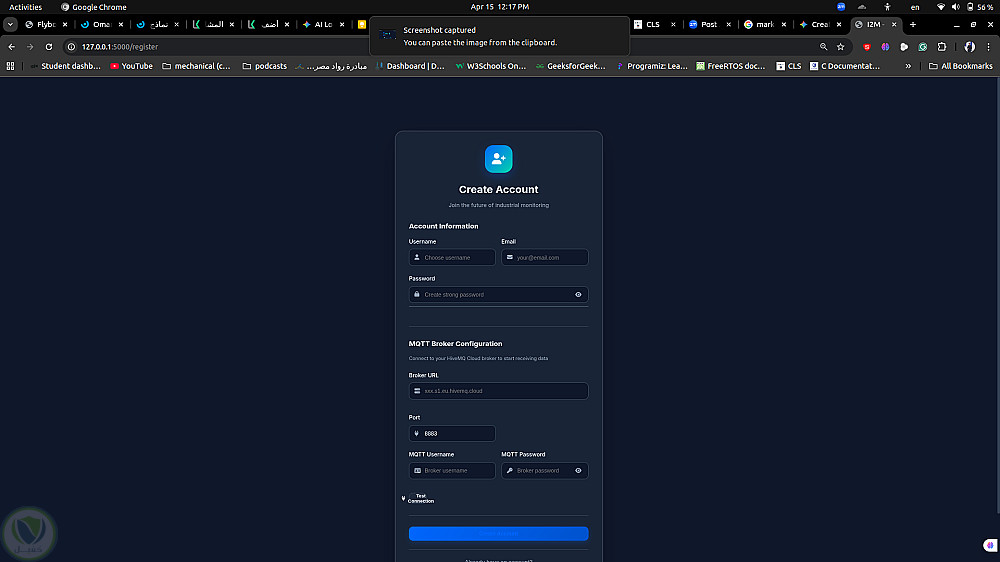The height and width of the screenshot is (562, 1000).
Task: Open the Extensions puzzle icon
Action: tap(941, 47)
